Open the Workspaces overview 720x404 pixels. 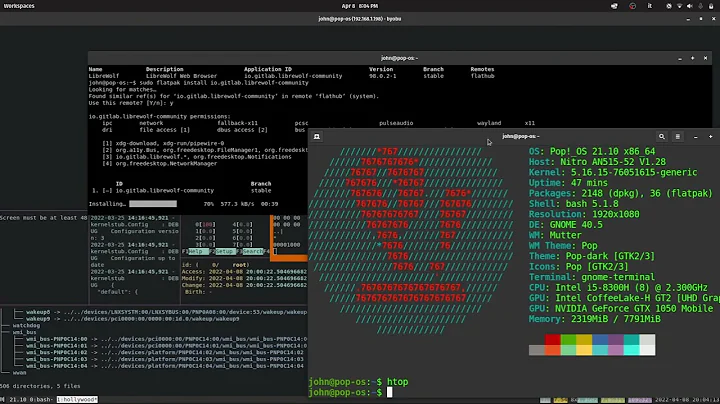19,6
